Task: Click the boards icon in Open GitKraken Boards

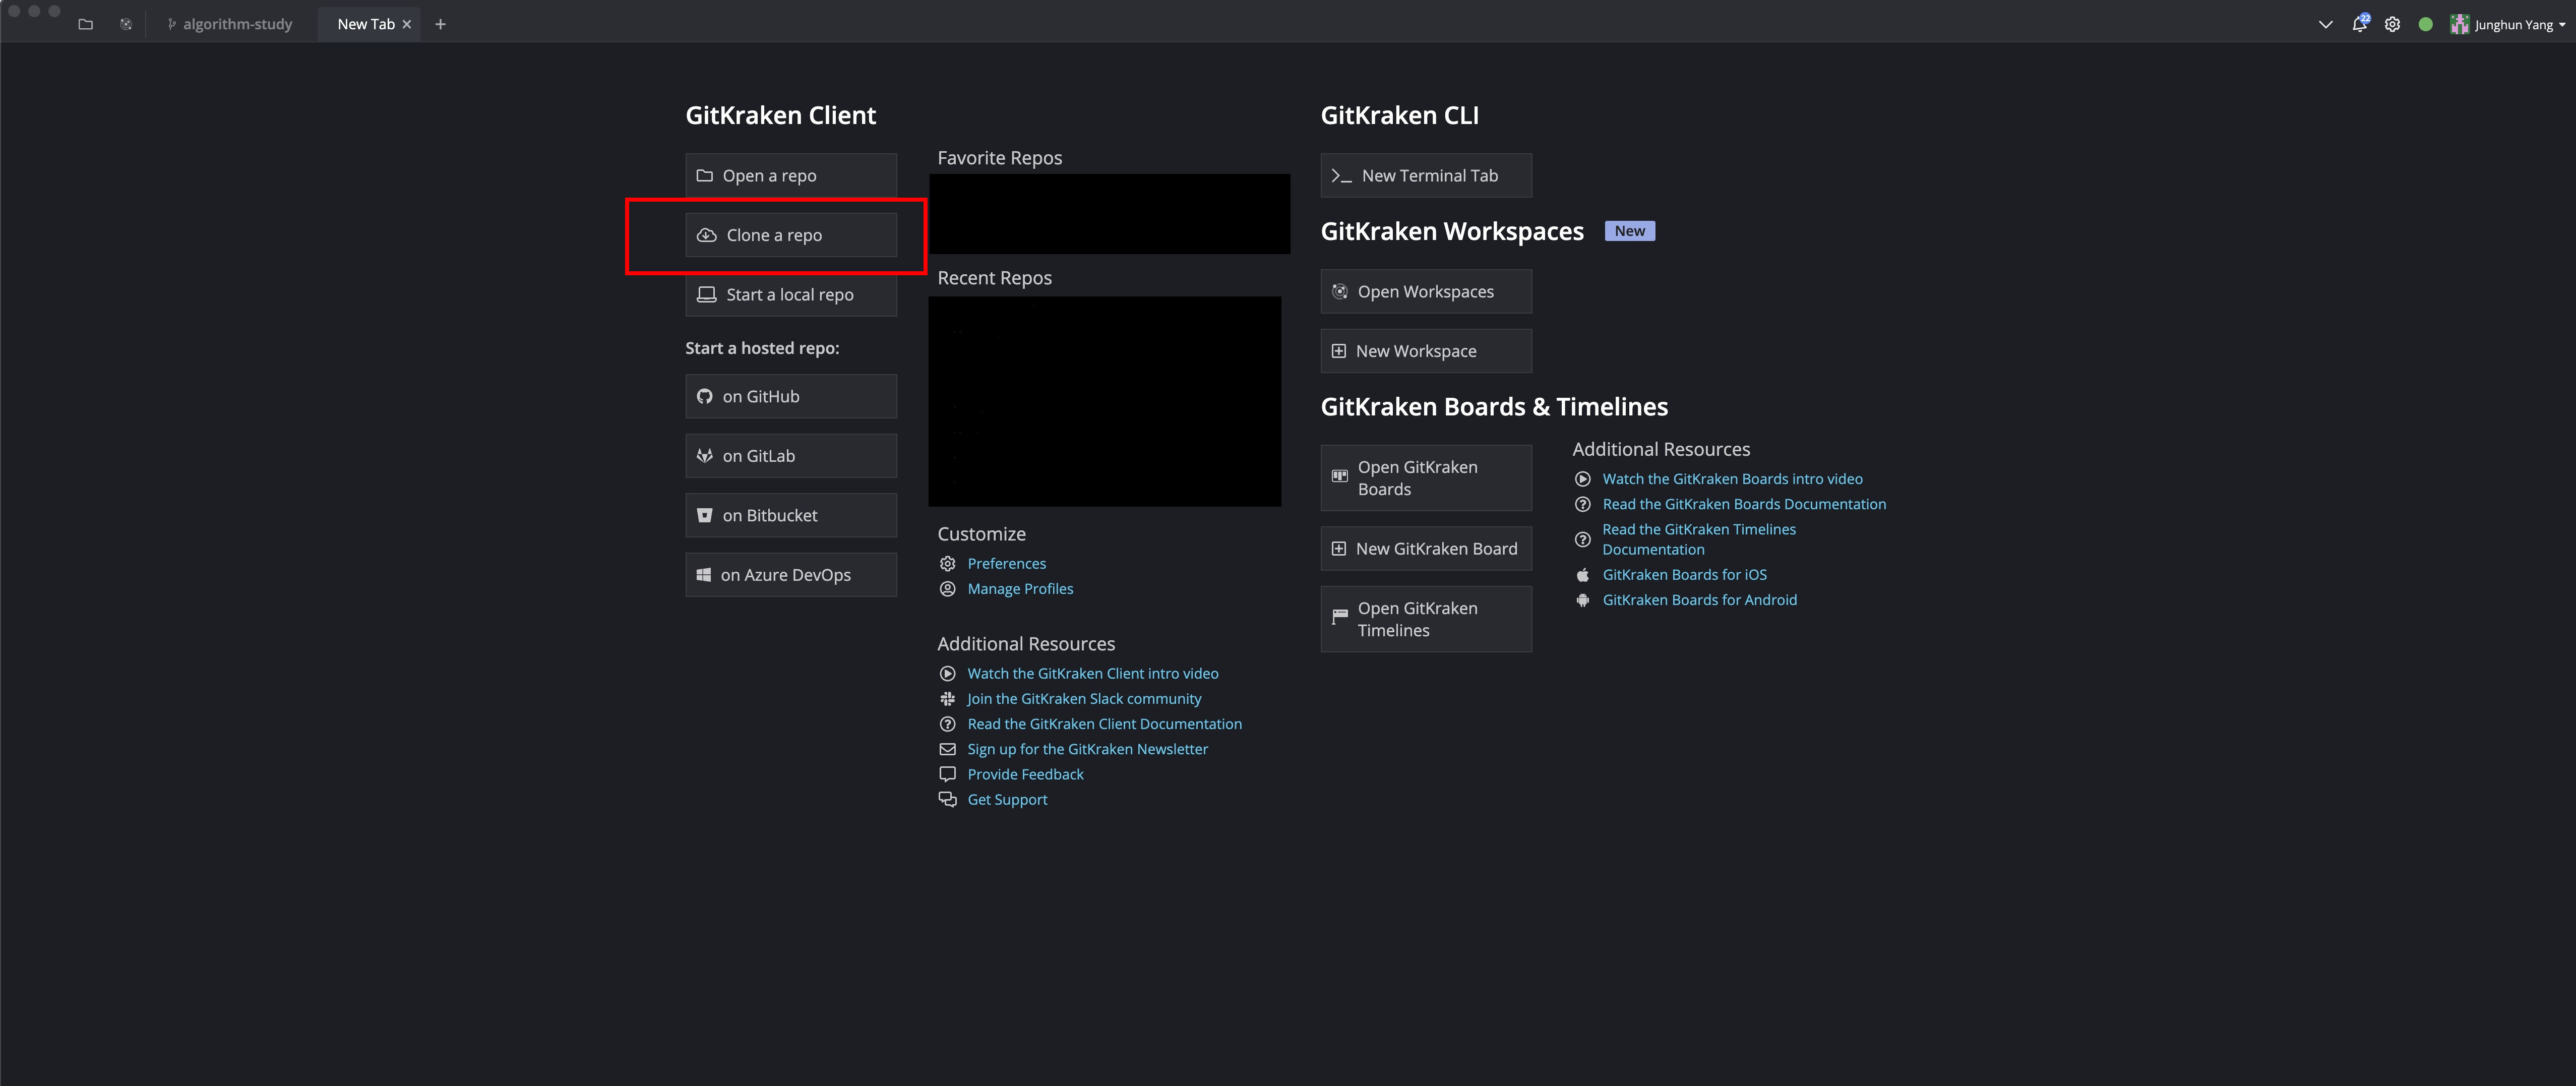Action: 1339,476
